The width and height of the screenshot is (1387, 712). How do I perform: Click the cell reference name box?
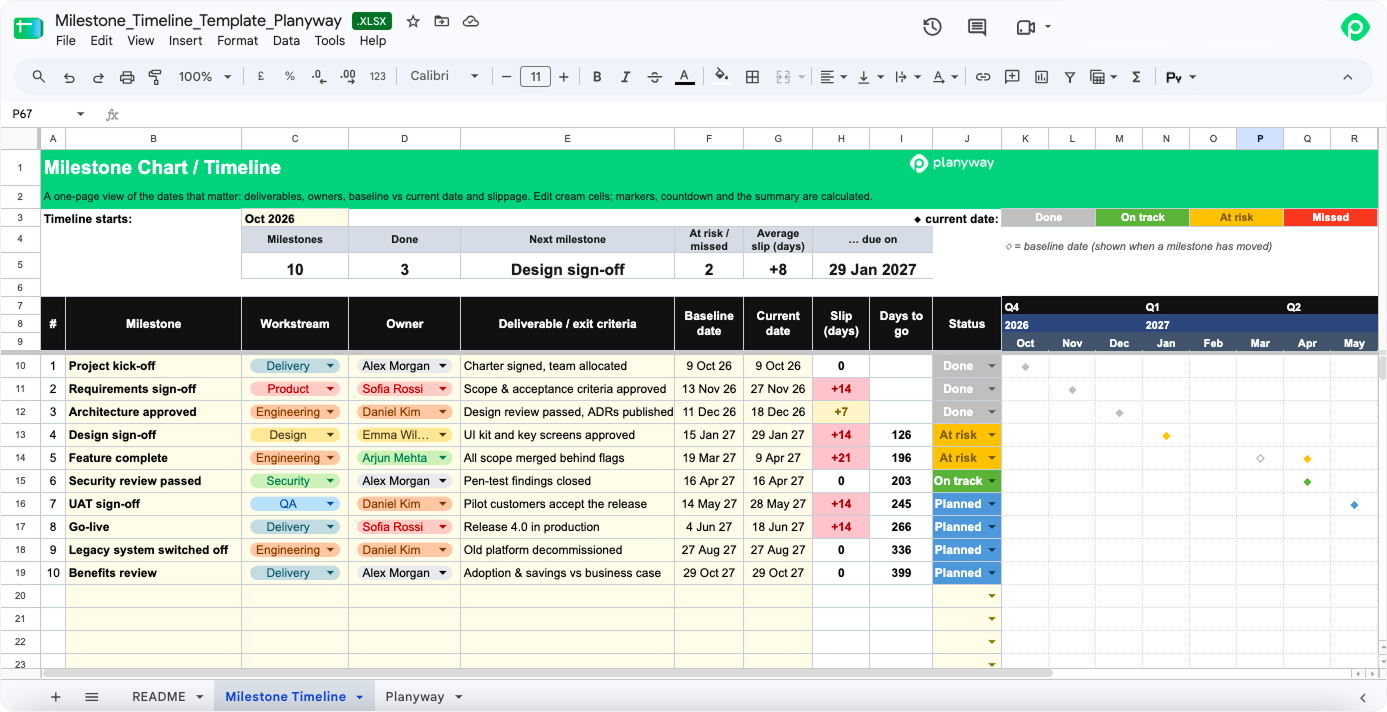(x=38, y=115)
